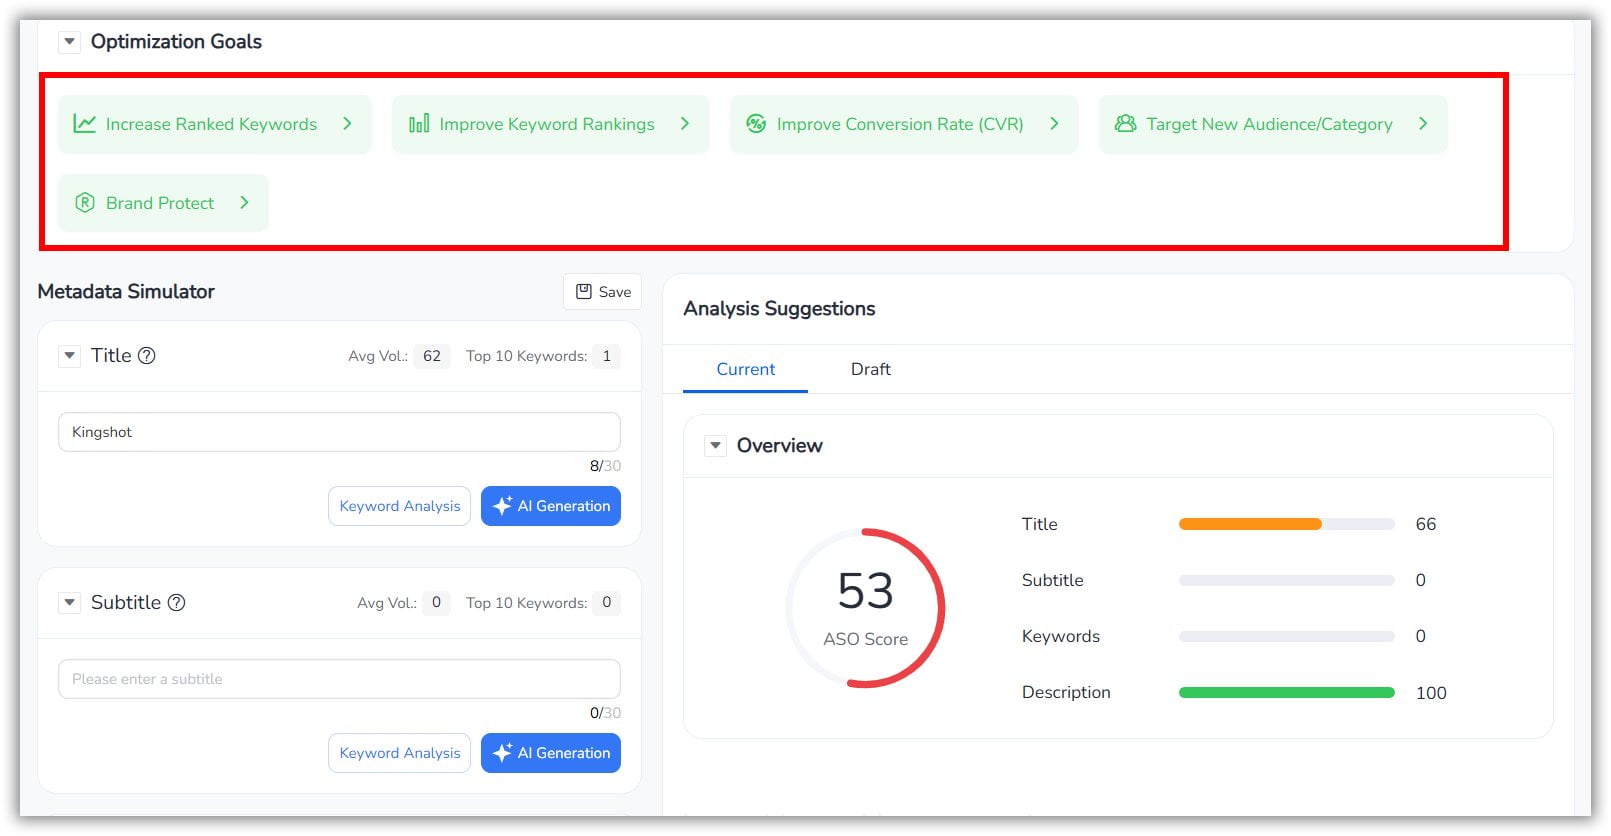Image resolution: width=1611 pixels, height=836 pixels.
Task: Click the Keywords label in Overview
Action: pyautogui.click(x=1061, y=636)
